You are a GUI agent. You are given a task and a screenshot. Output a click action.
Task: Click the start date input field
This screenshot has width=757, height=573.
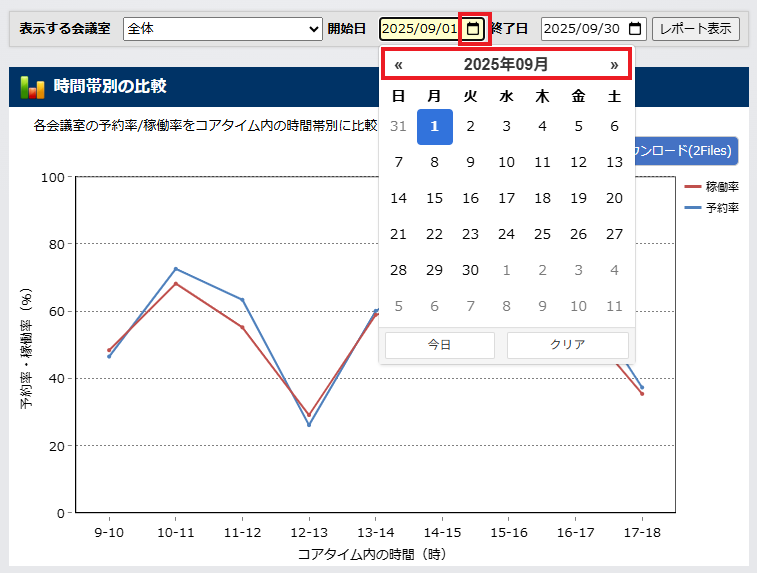click(x=419, y=29)
